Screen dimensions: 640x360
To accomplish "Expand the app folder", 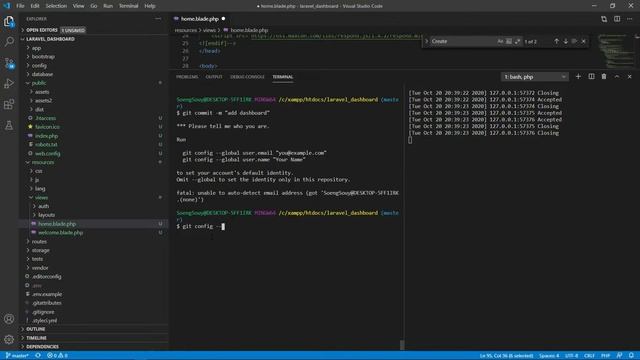I will (x=36, y=48).
